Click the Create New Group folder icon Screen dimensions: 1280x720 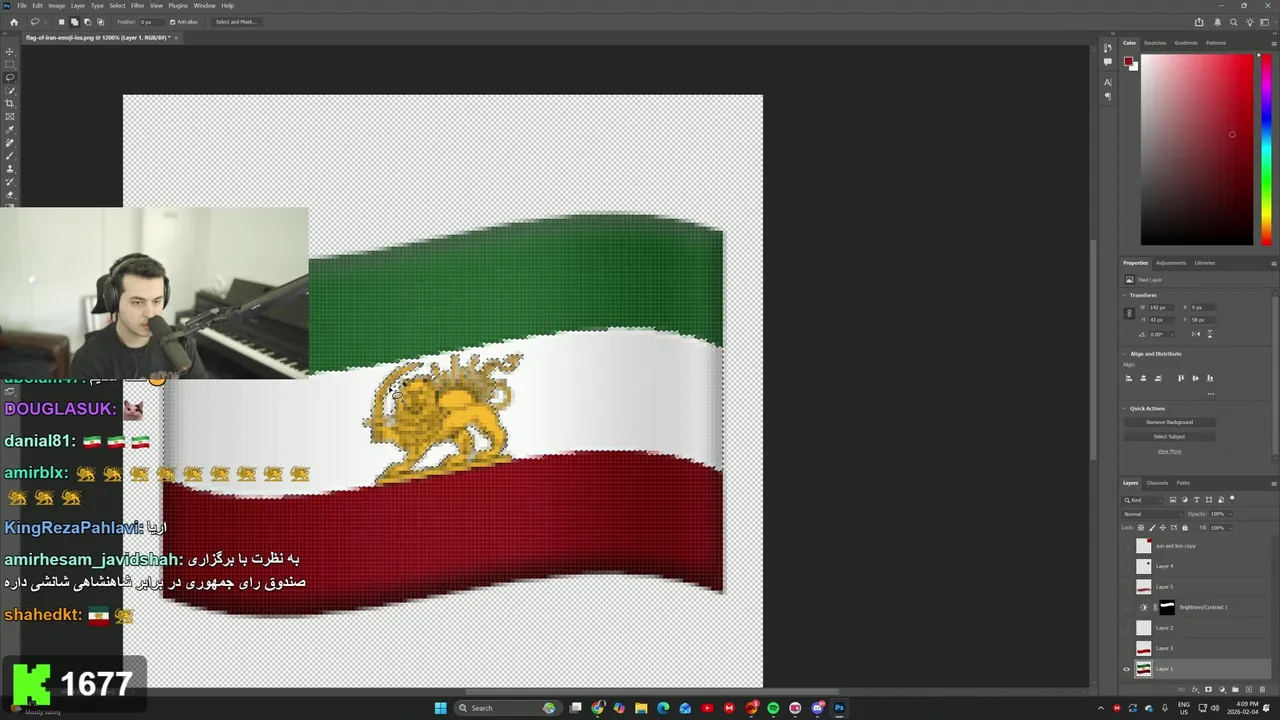[1235, 689]
